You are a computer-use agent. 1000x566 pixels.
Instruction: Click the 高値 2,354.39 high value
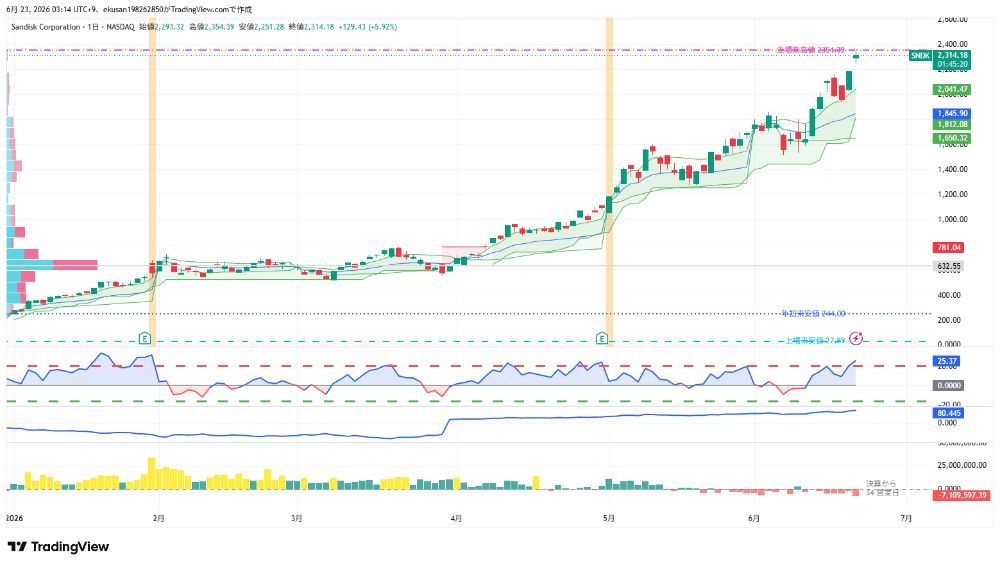click(212, 27)
